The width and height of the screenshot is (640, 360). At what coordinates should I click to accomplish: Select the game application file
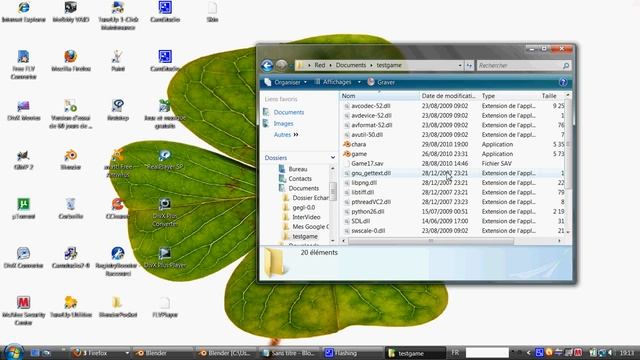[359, 154]
